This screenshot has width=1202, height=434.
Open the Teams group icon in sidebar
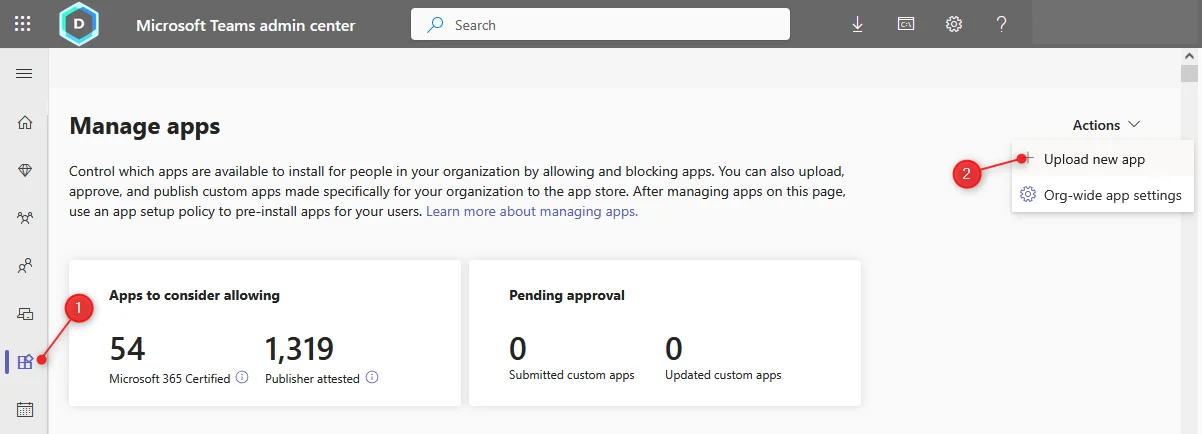25,218
